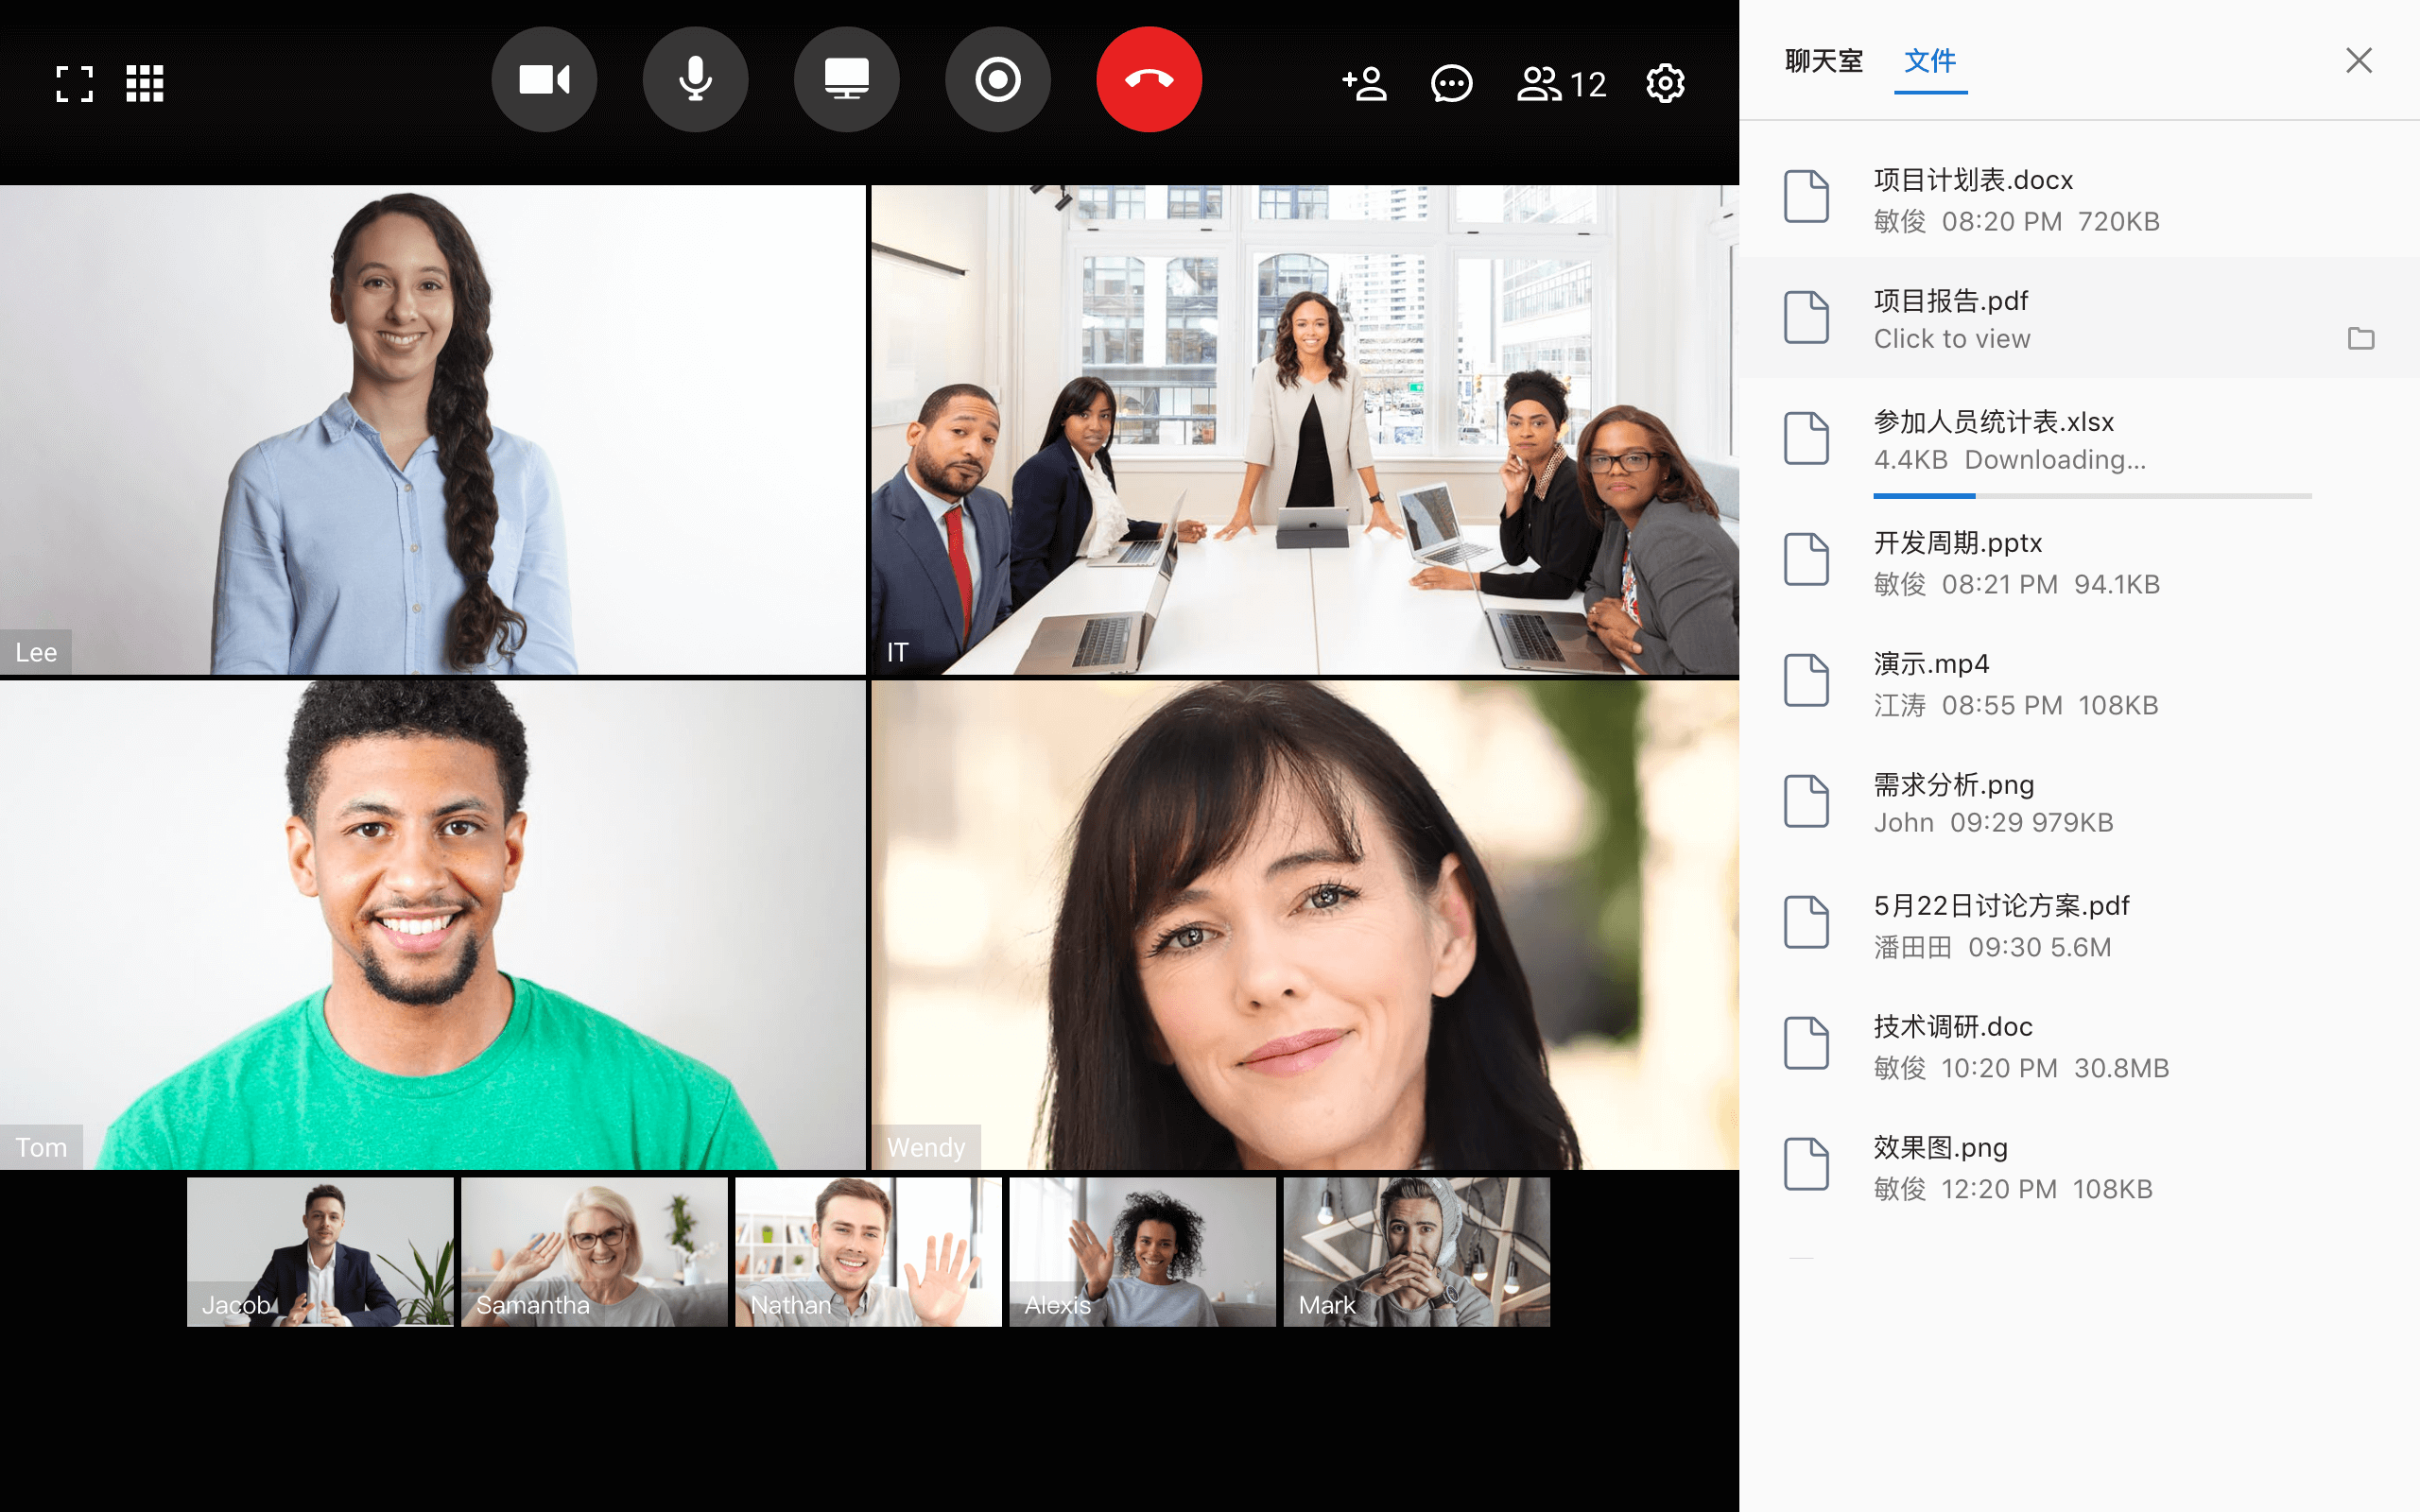Show the 12 participants list
Screen dimensions: 2420x1512
[x=1561, y=84]
